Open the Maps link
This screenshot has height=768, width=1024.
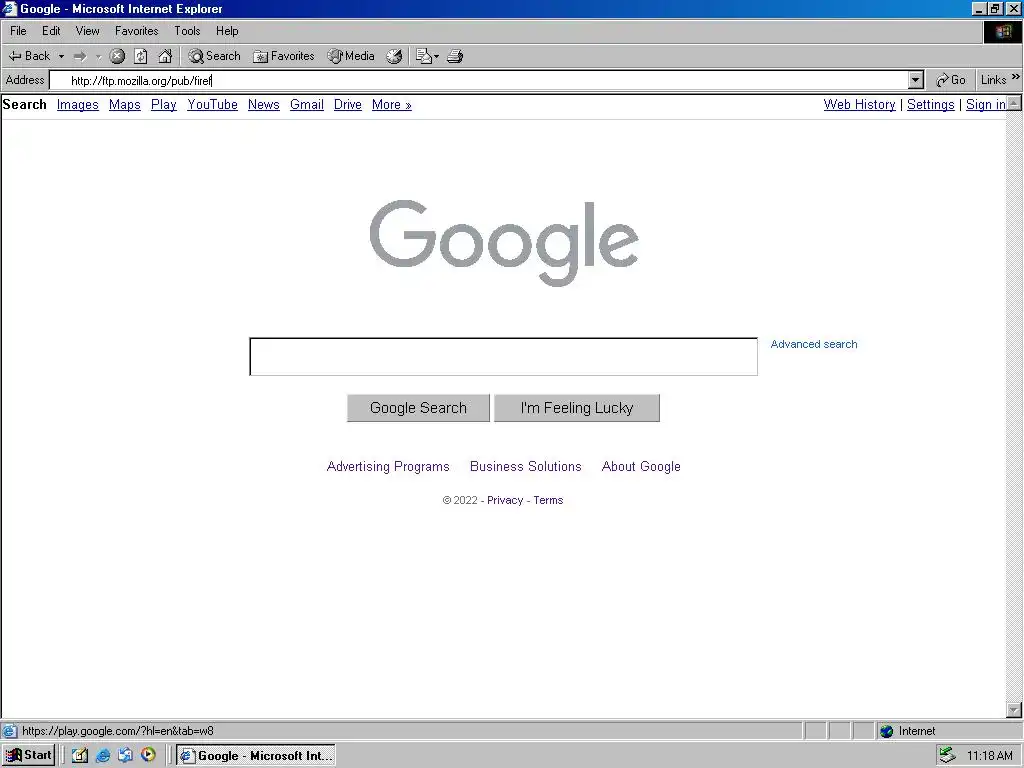(125, 104)
